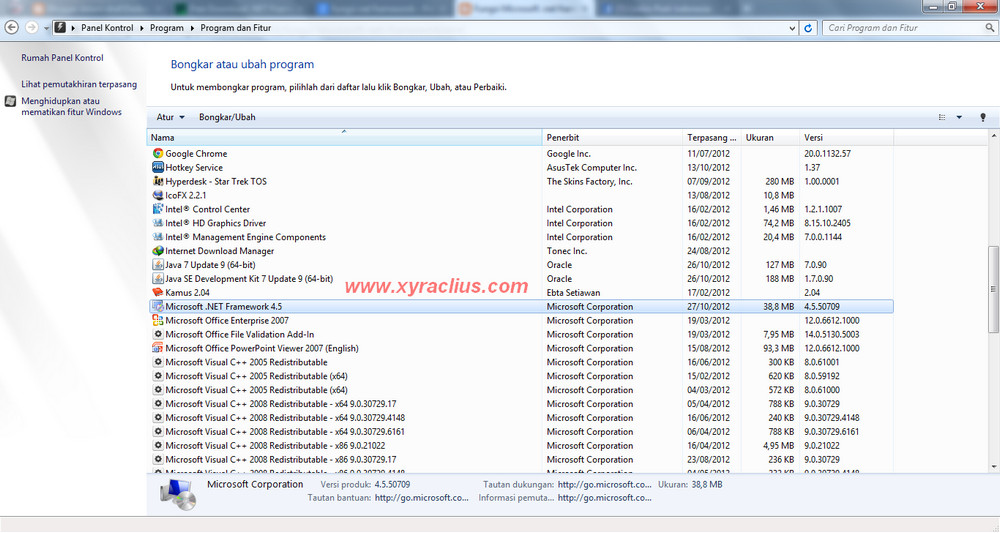Click the Hotkey Service icon
The width and height of the screenshot is (1000, 533).
158,168
